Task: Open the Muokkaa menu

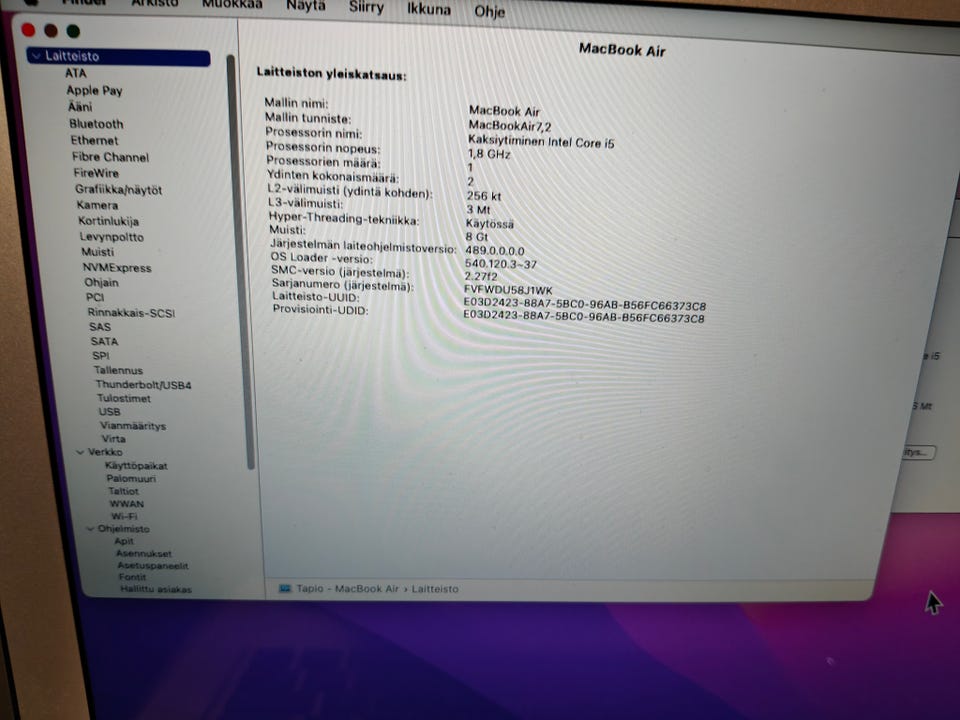Action: tap(232, 4)
